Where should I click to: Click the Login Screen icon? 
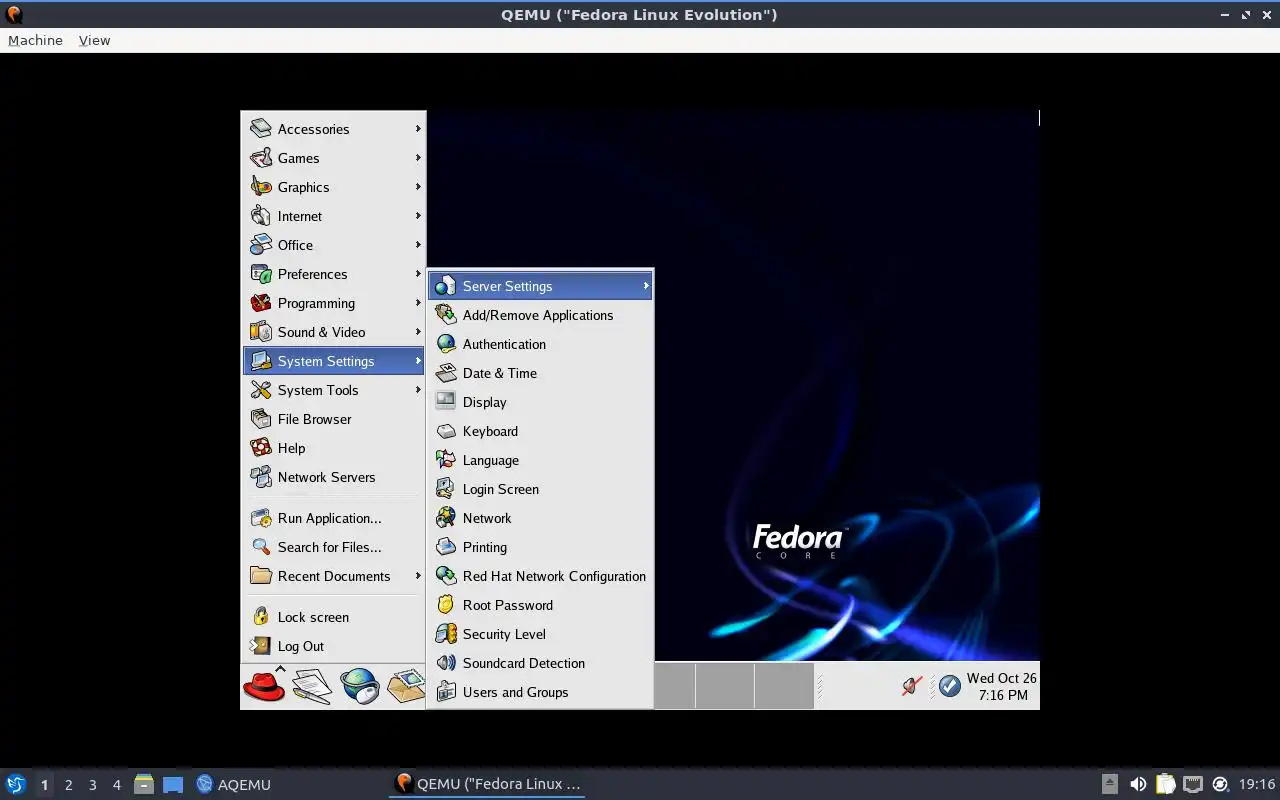point(446,489)
